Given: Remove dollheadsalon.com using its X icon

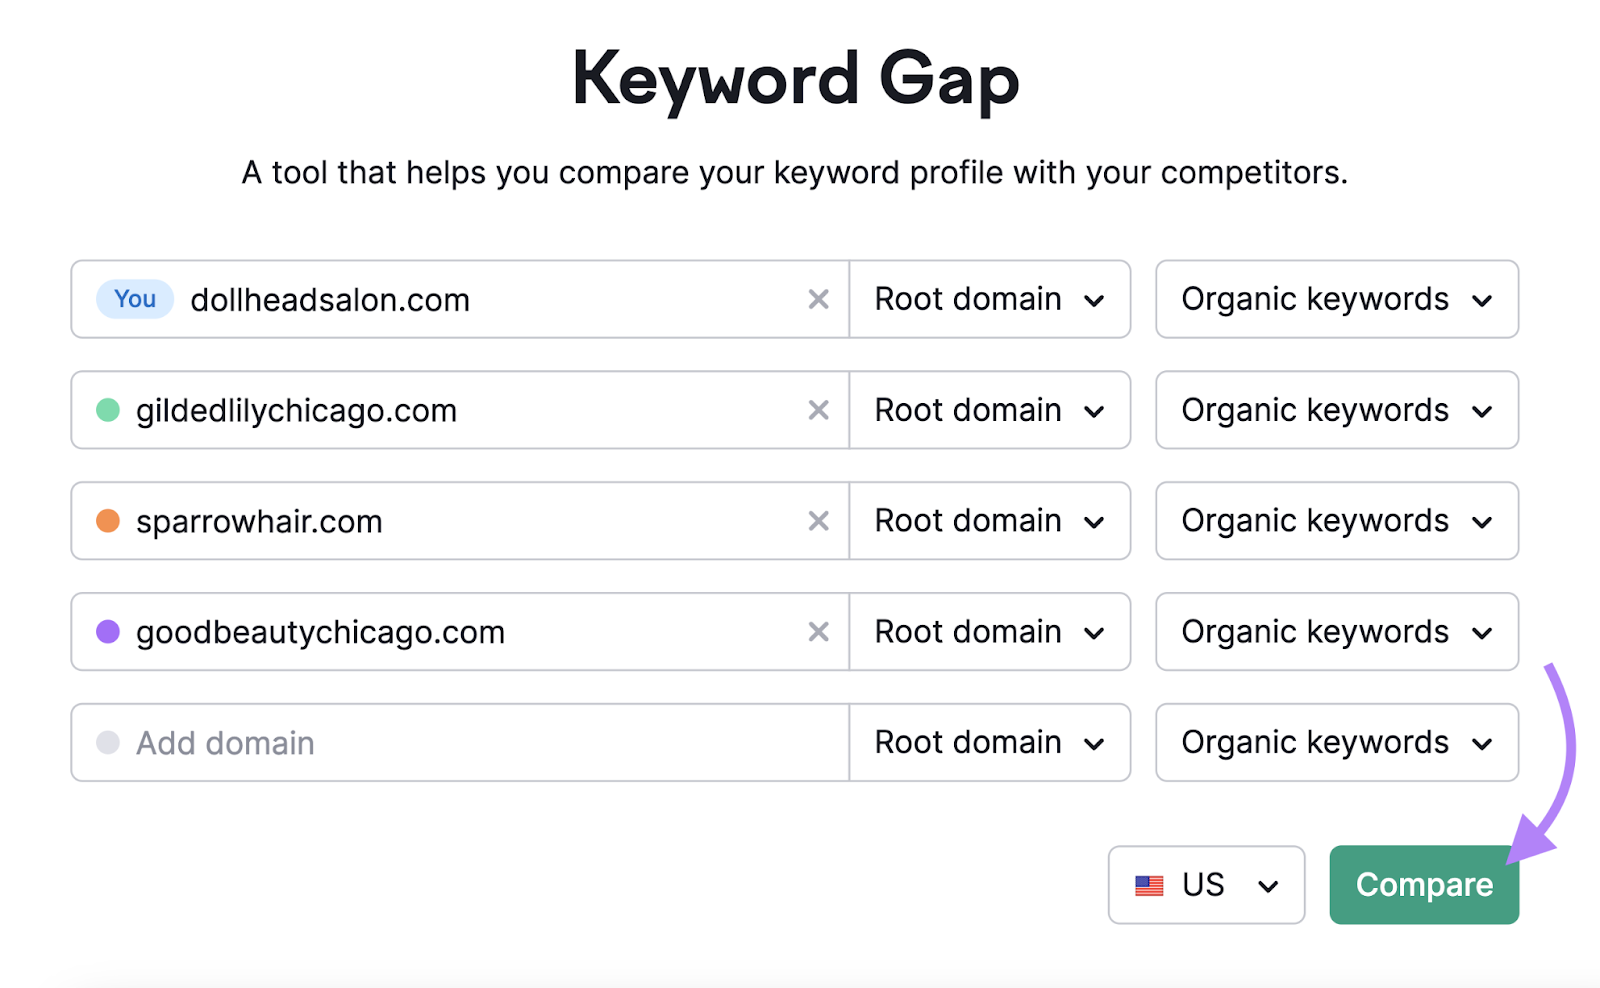Looking at the screenshot, I should pyautogui.click(x=818, y=299).
